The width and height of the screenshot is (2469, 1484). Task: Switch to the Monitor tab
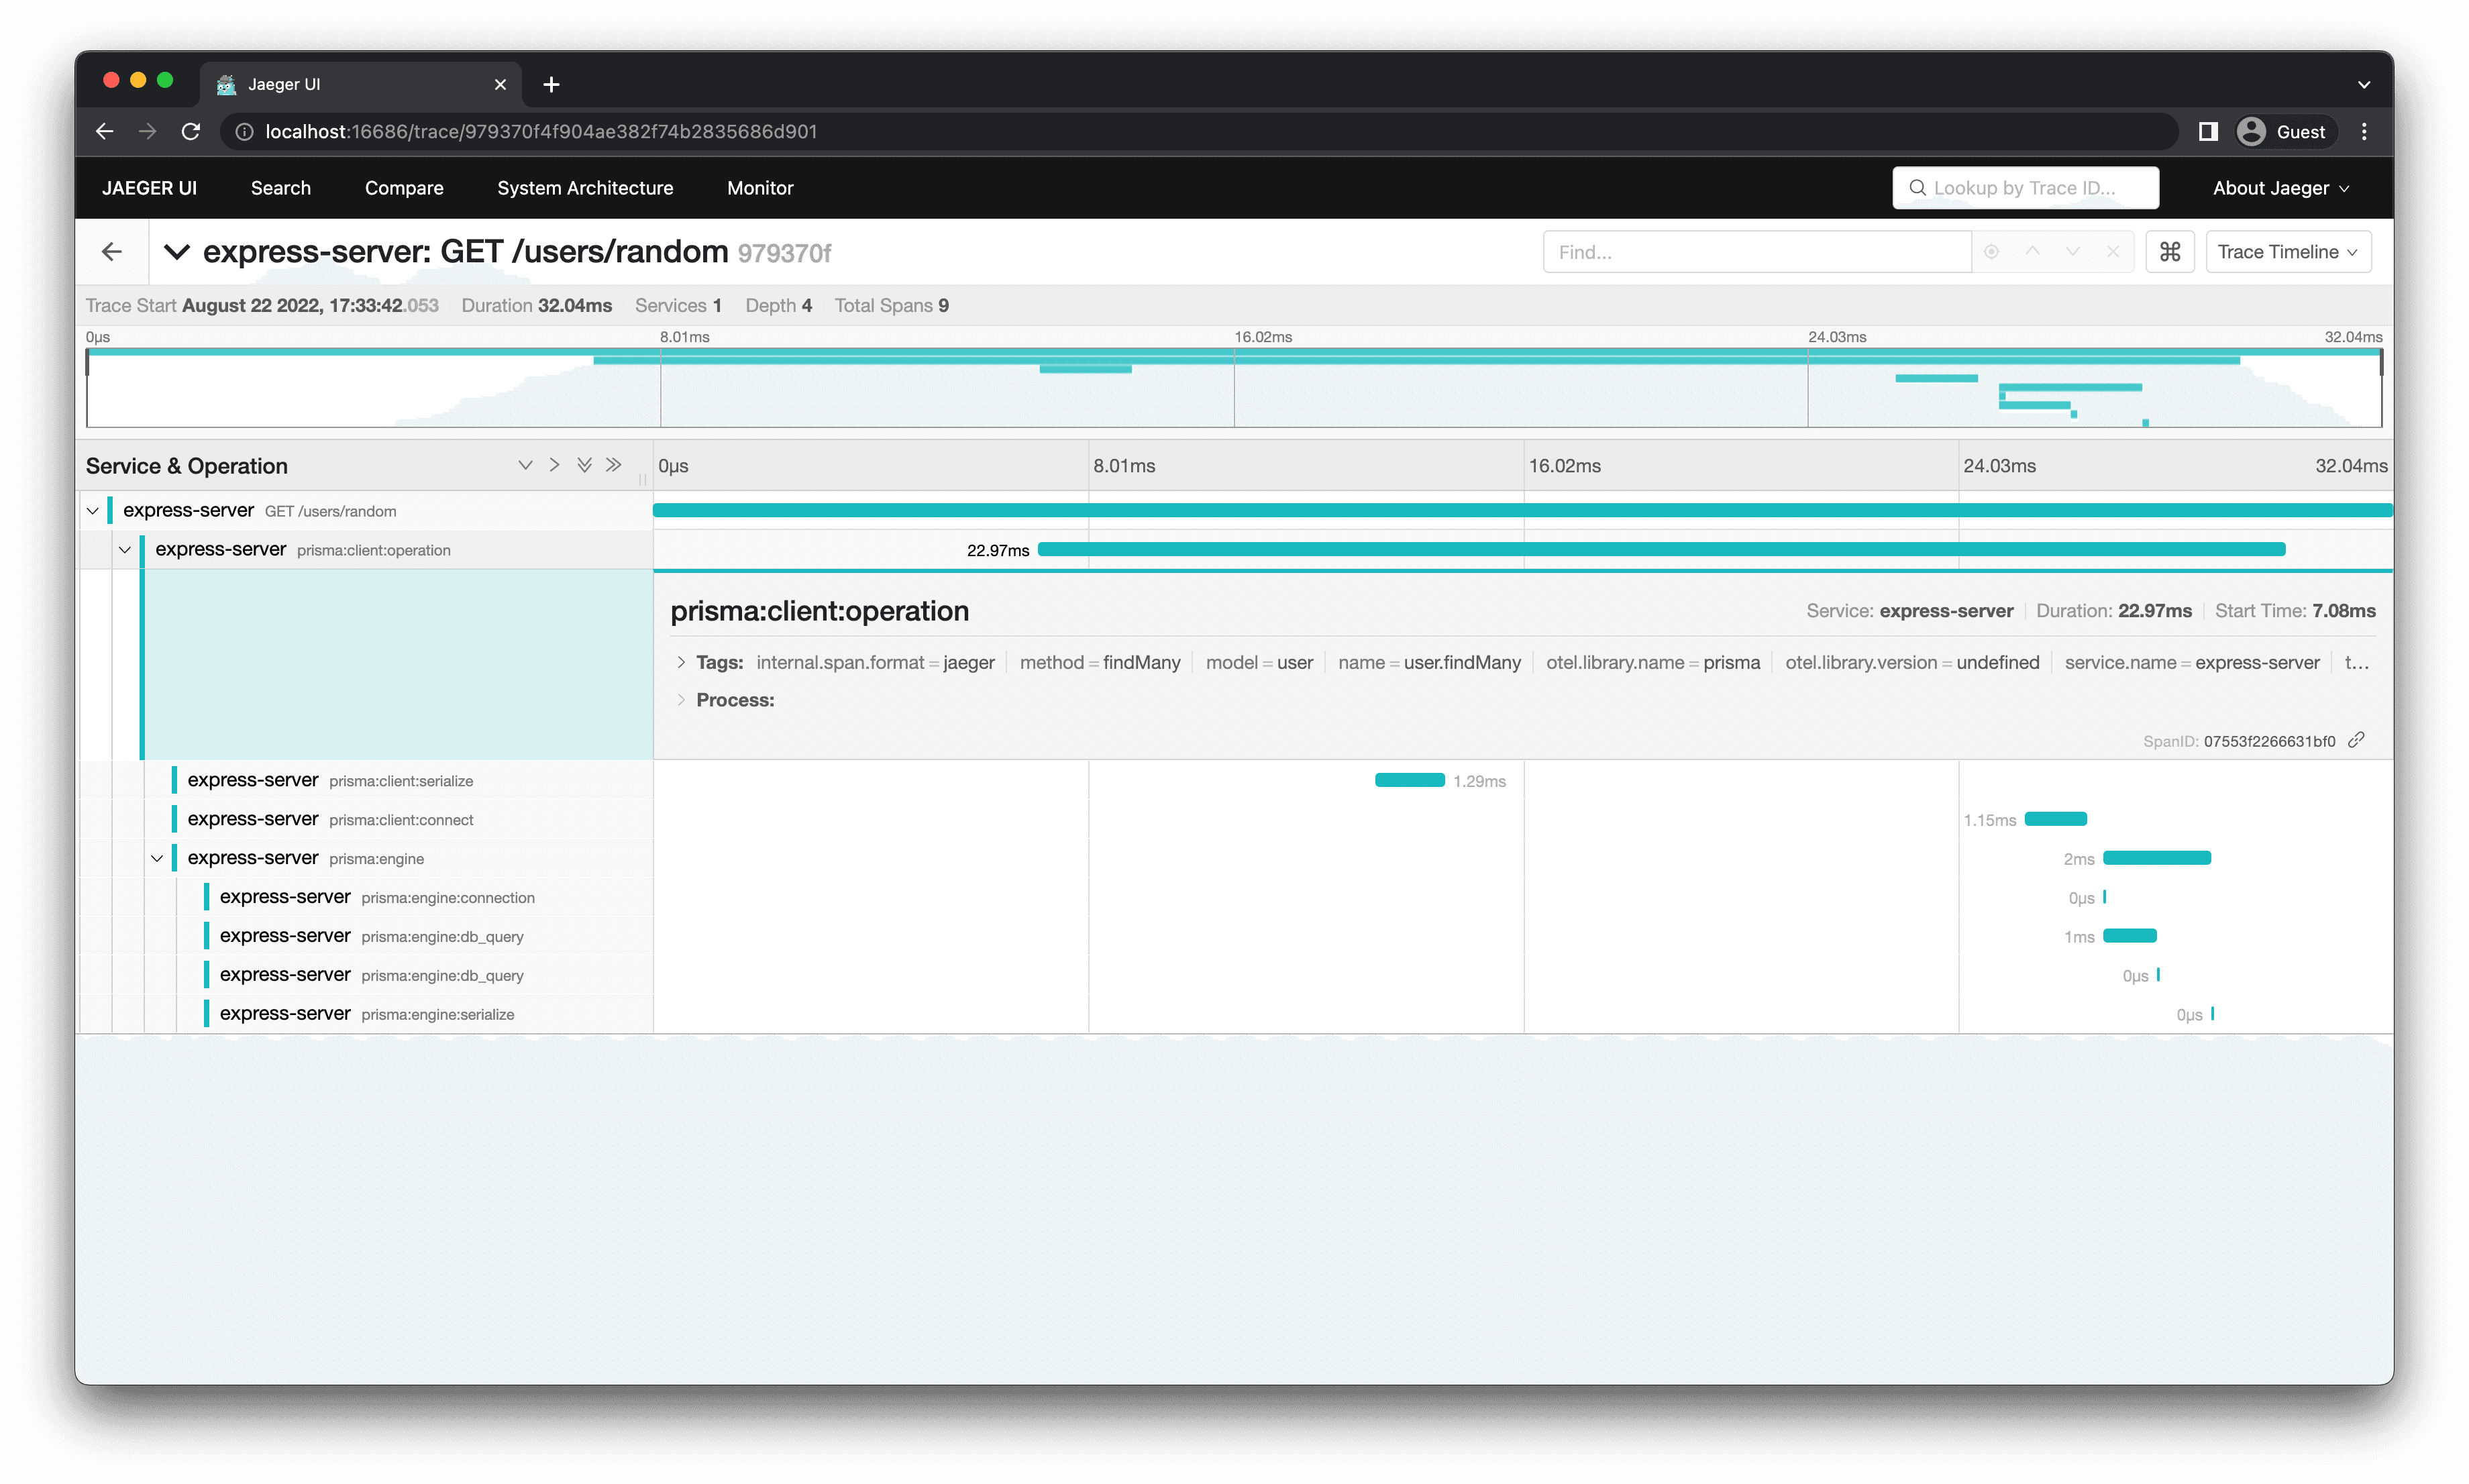coord(760,187)
